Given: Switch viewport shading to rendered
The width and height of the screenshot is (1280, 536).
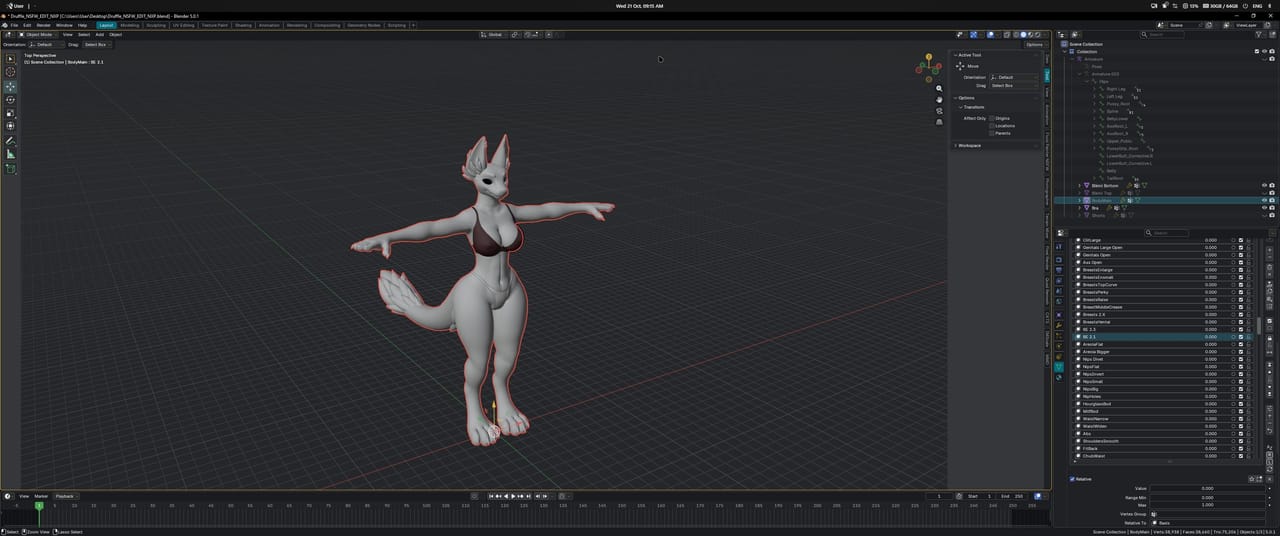Looking at the screenshot, I should (1037, 34).
